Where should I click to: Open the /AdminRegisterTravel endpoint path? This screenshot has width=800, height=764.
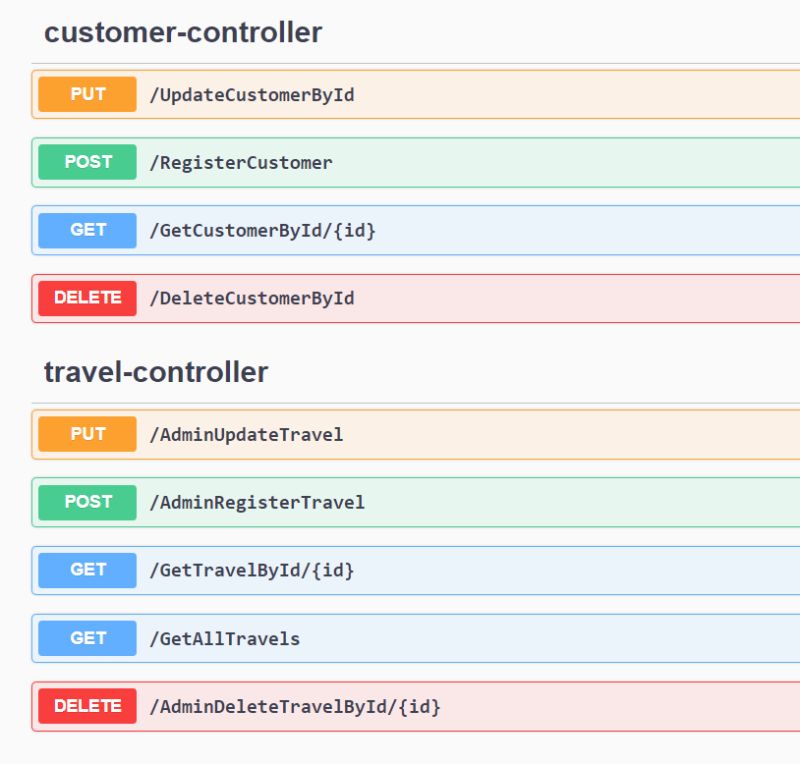(x=256, y=502)
